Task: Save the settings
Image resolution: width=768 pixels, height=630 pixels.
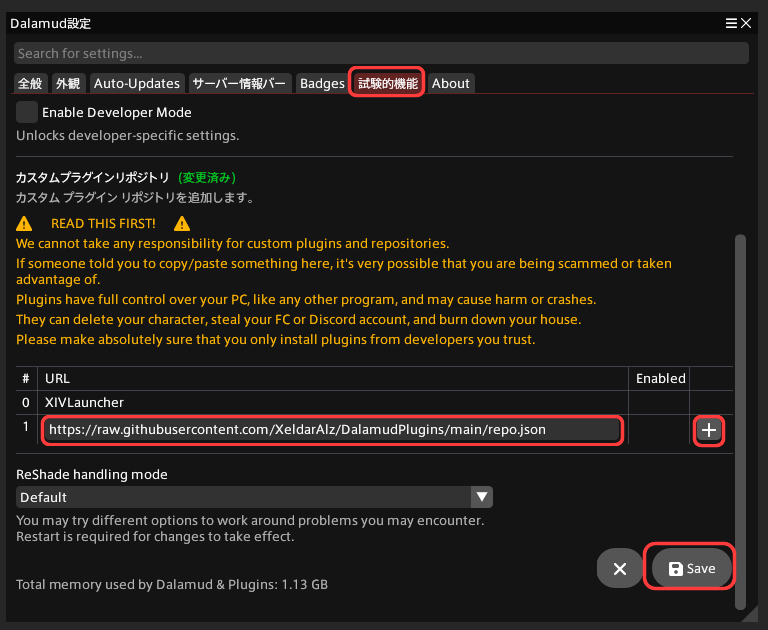Action: click(x=692, y=568)
